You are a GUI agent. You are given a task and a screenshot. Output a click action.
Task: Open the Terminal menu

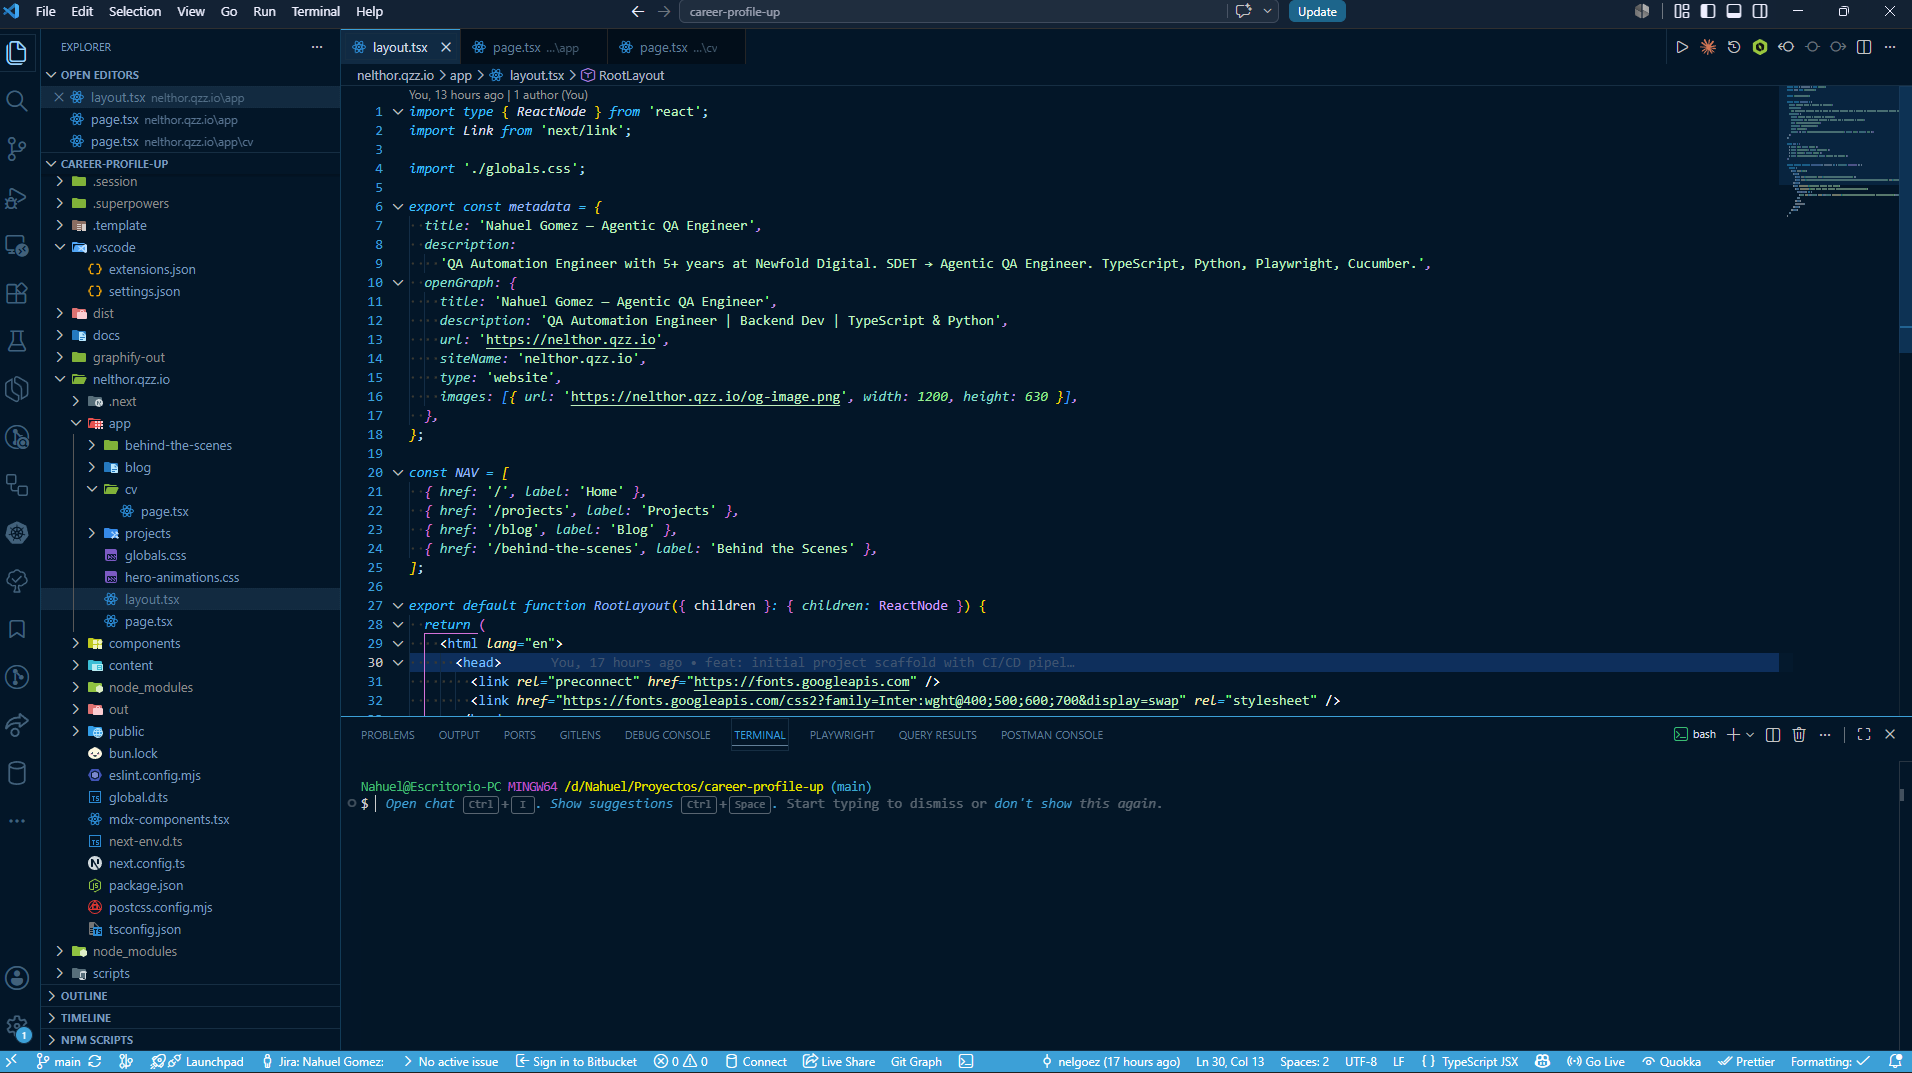coord(315,11)
